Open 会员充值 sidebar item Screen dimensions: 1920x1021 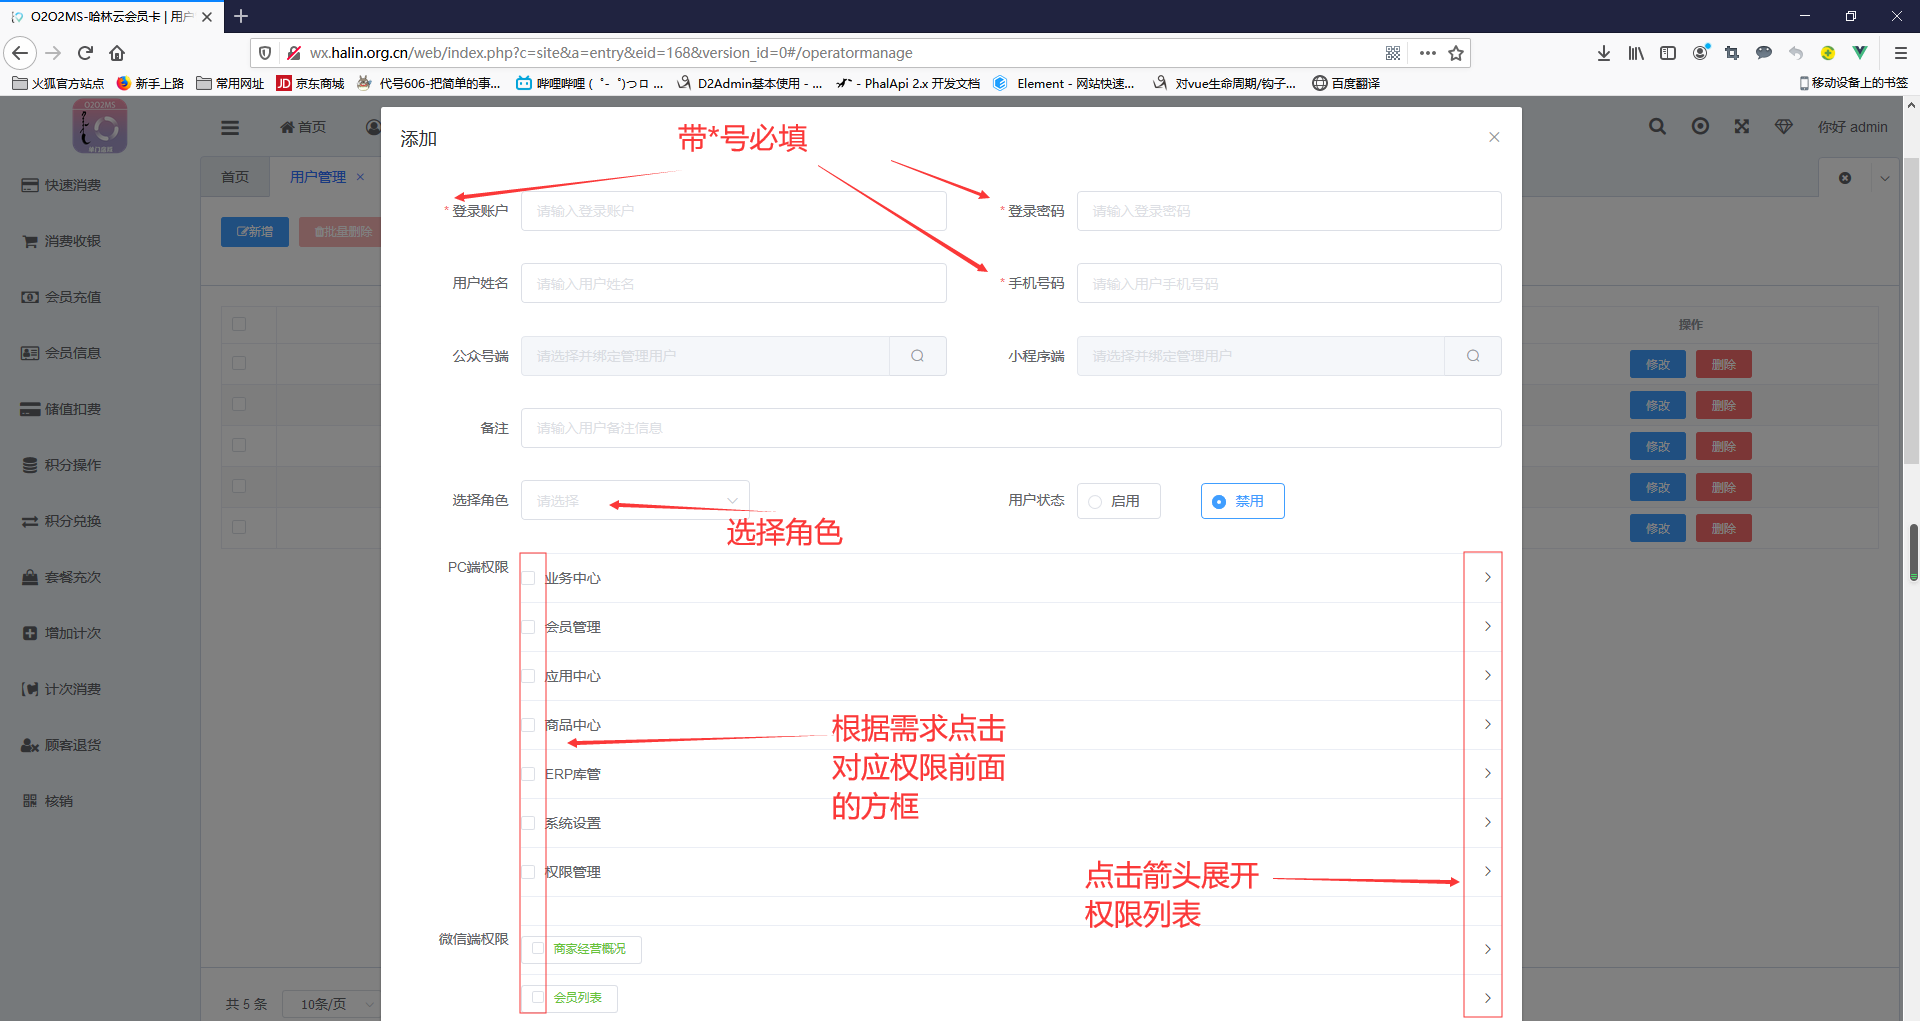[62, 297]
